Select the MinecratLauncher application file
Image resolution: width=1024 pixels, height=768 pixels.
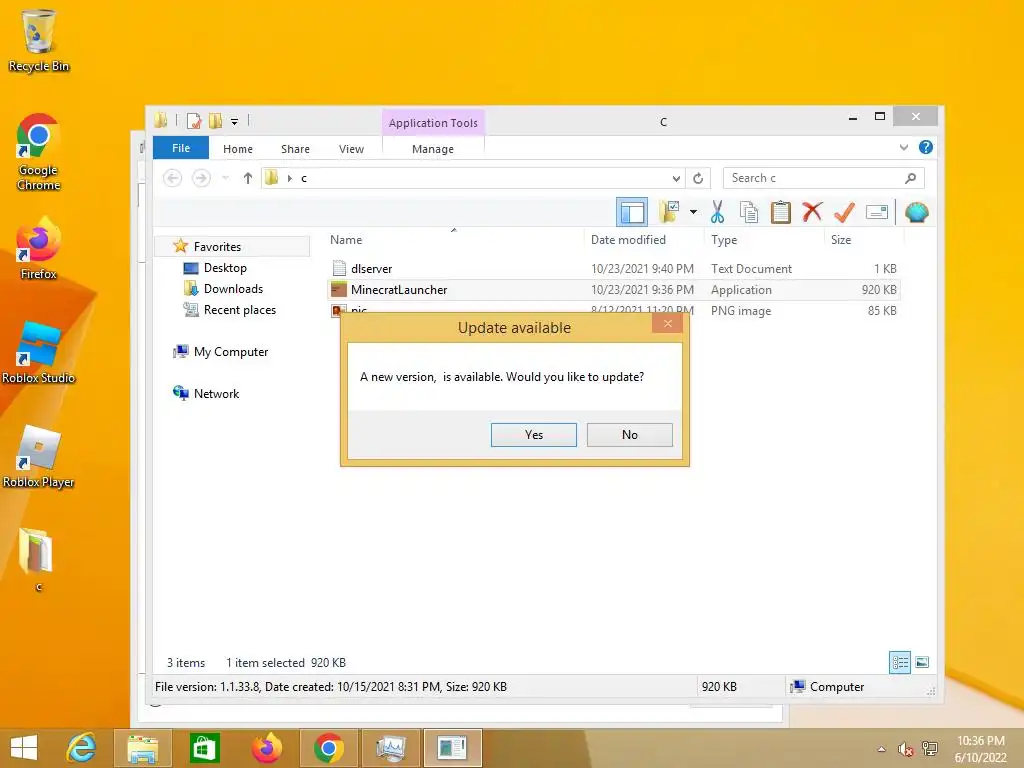(x=614, y=290)
